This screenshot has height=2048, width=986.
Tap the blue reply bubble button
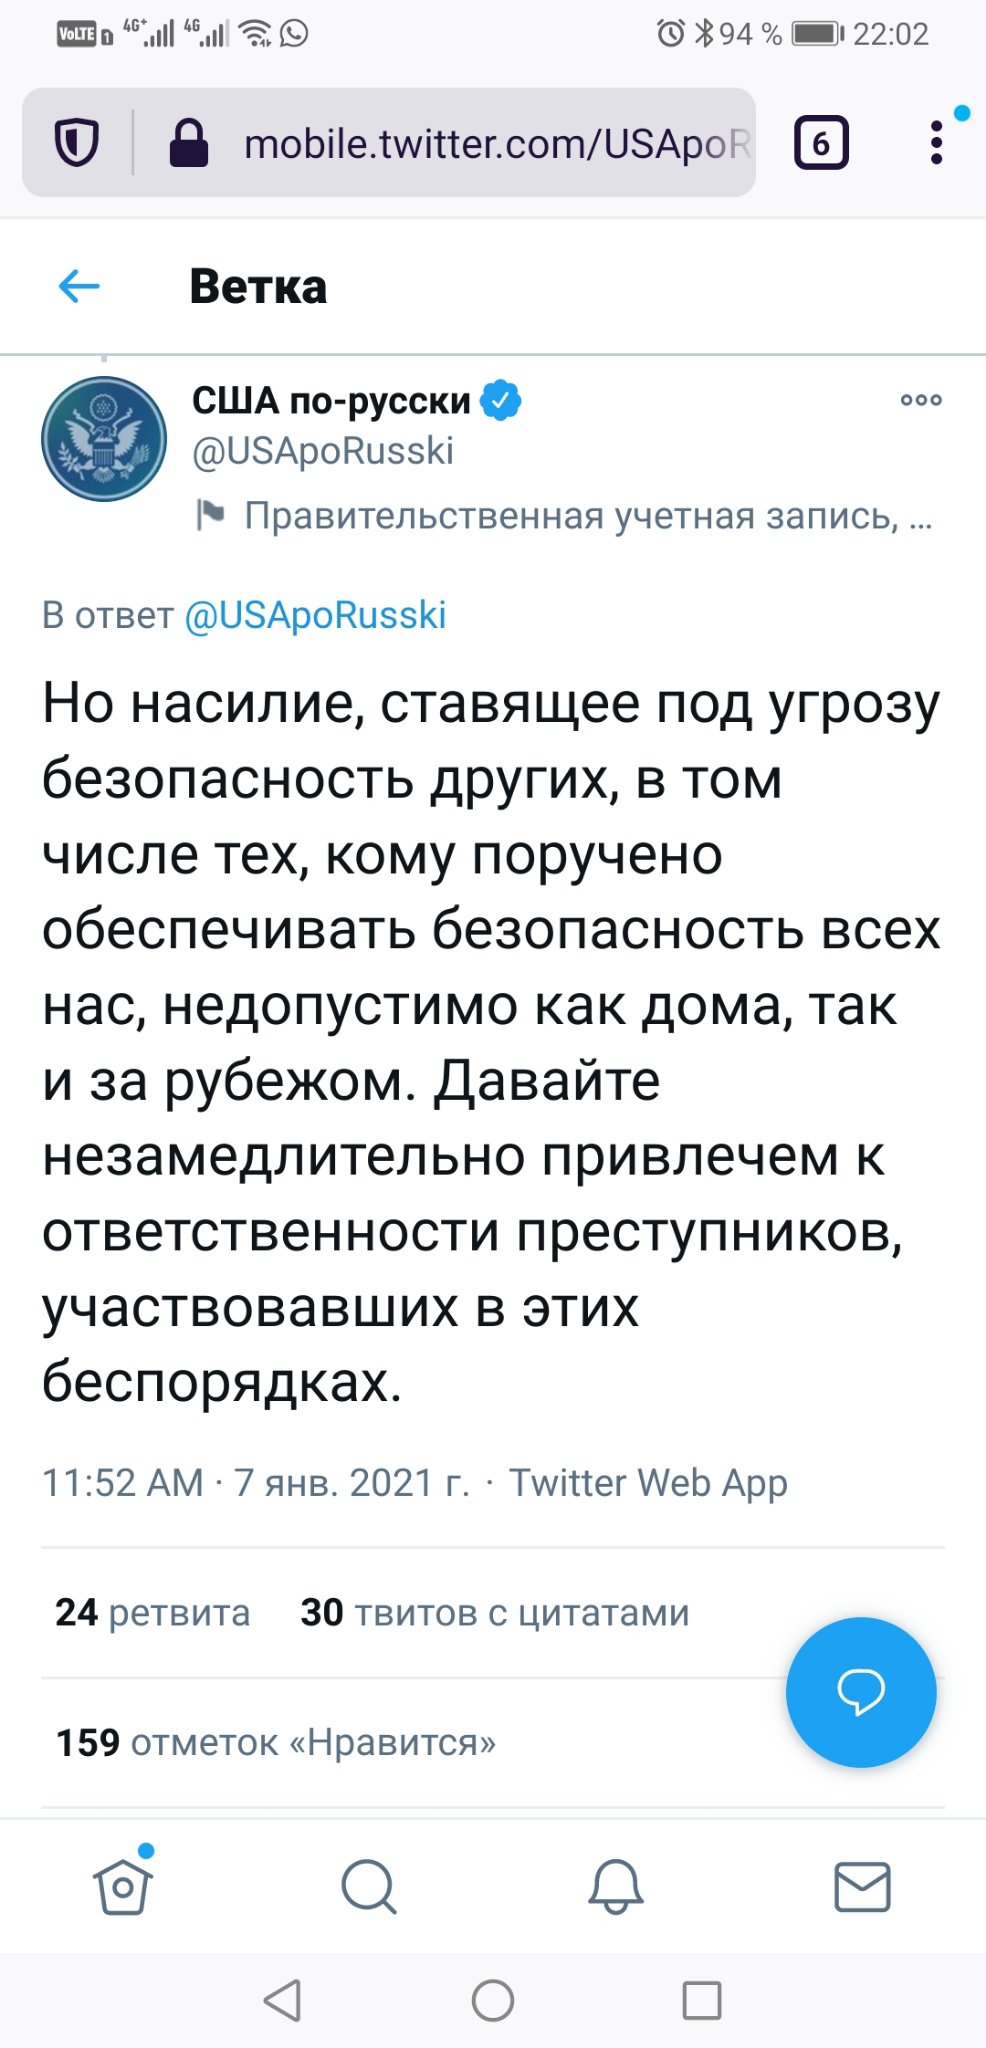click(861, 1692)
